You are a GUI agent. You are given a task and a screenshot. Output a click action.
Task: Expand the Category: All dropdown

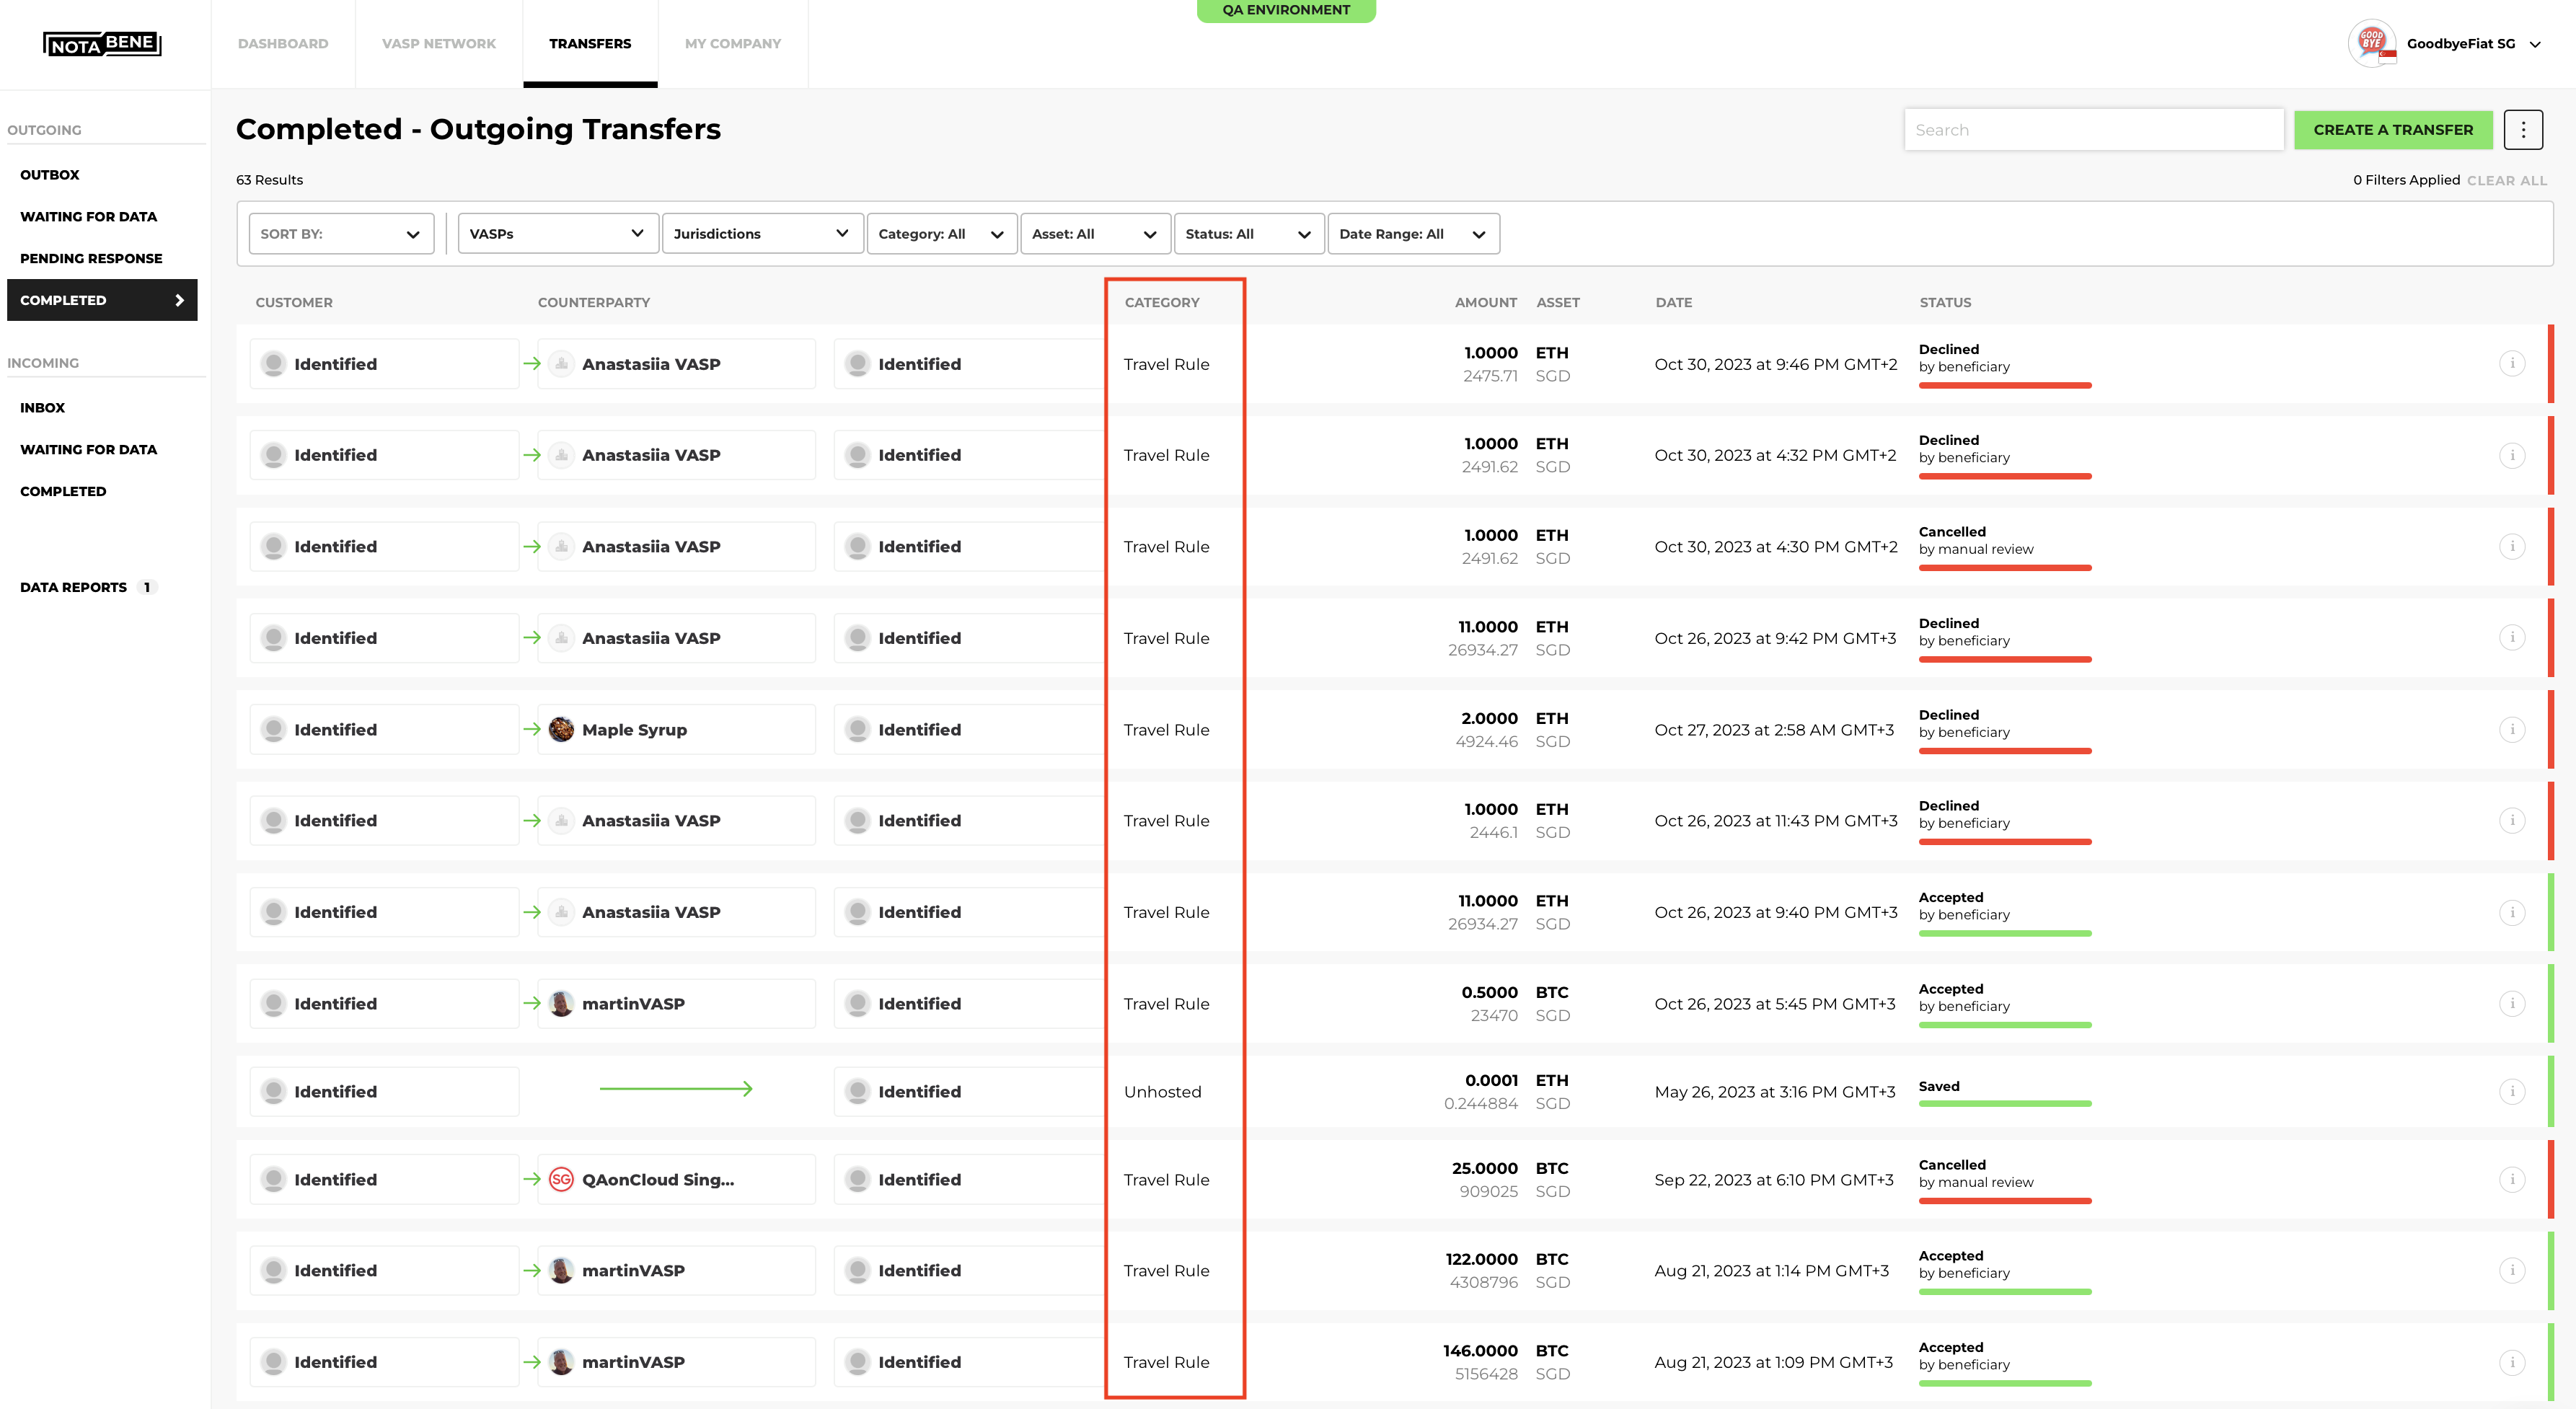942,234
